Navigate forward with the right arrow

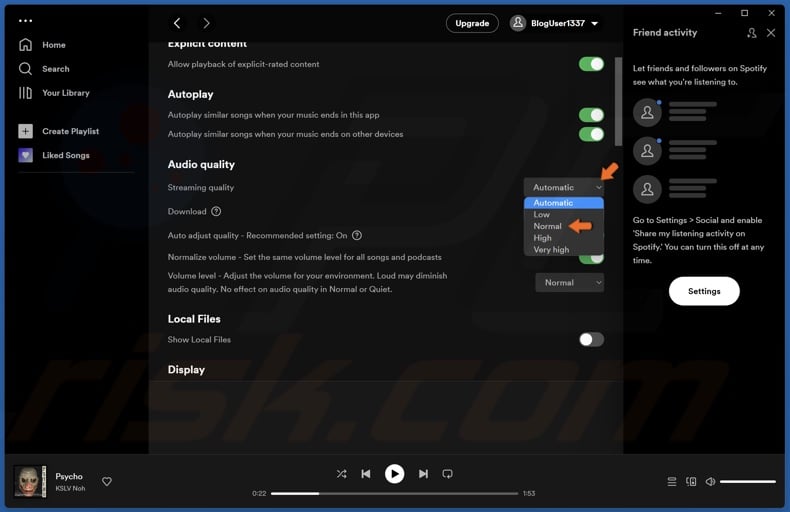[x=206, y=23]
